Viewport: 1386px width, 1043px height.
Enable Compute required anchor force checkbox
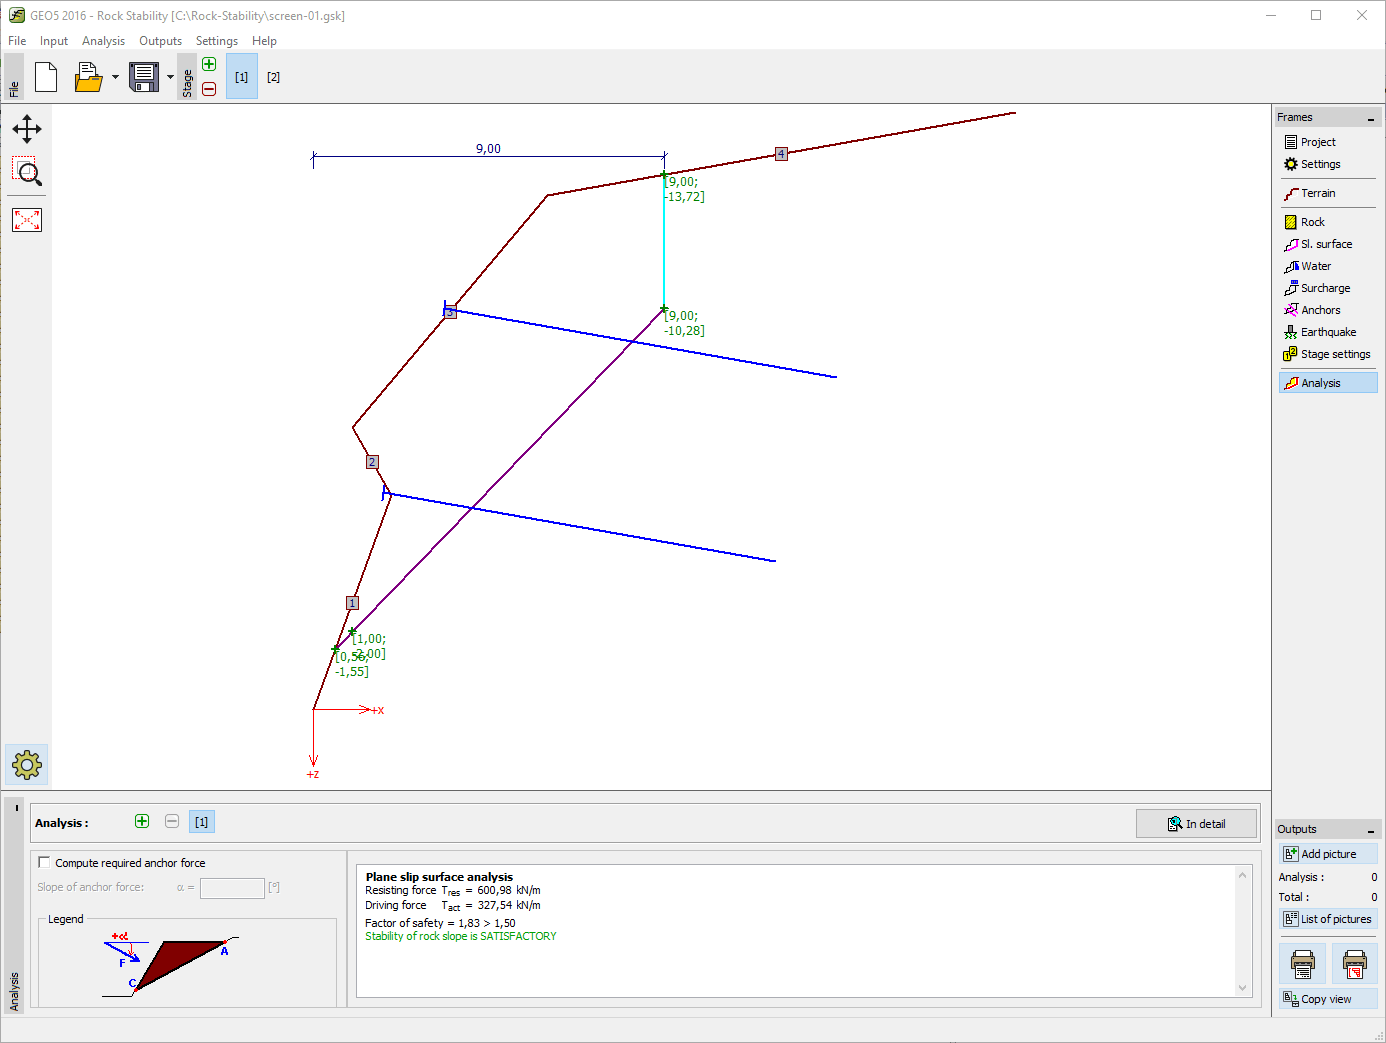coord(44,862)
